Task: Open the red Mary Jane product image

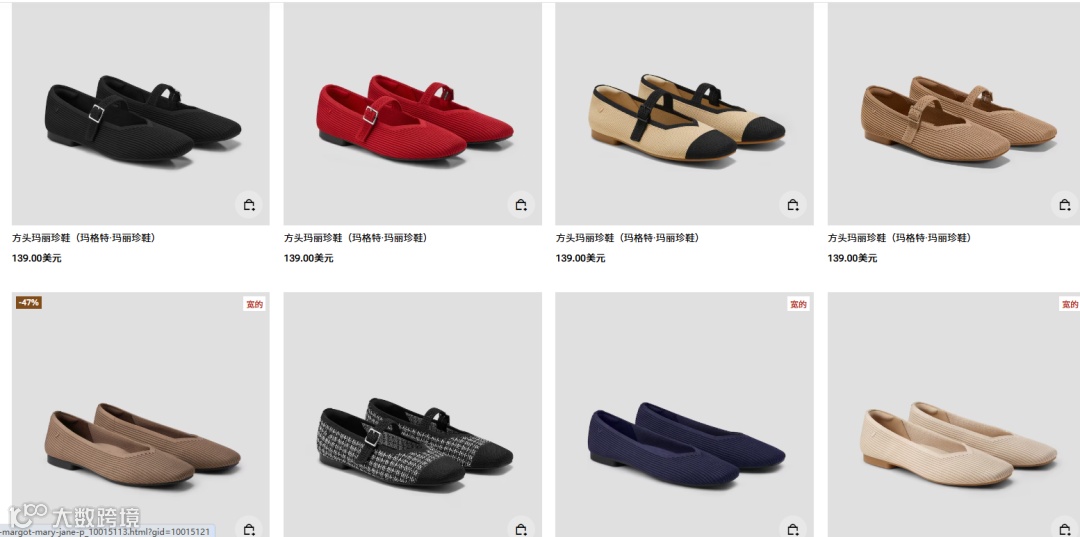Action: pyautogui.click(x=413, y=114)
